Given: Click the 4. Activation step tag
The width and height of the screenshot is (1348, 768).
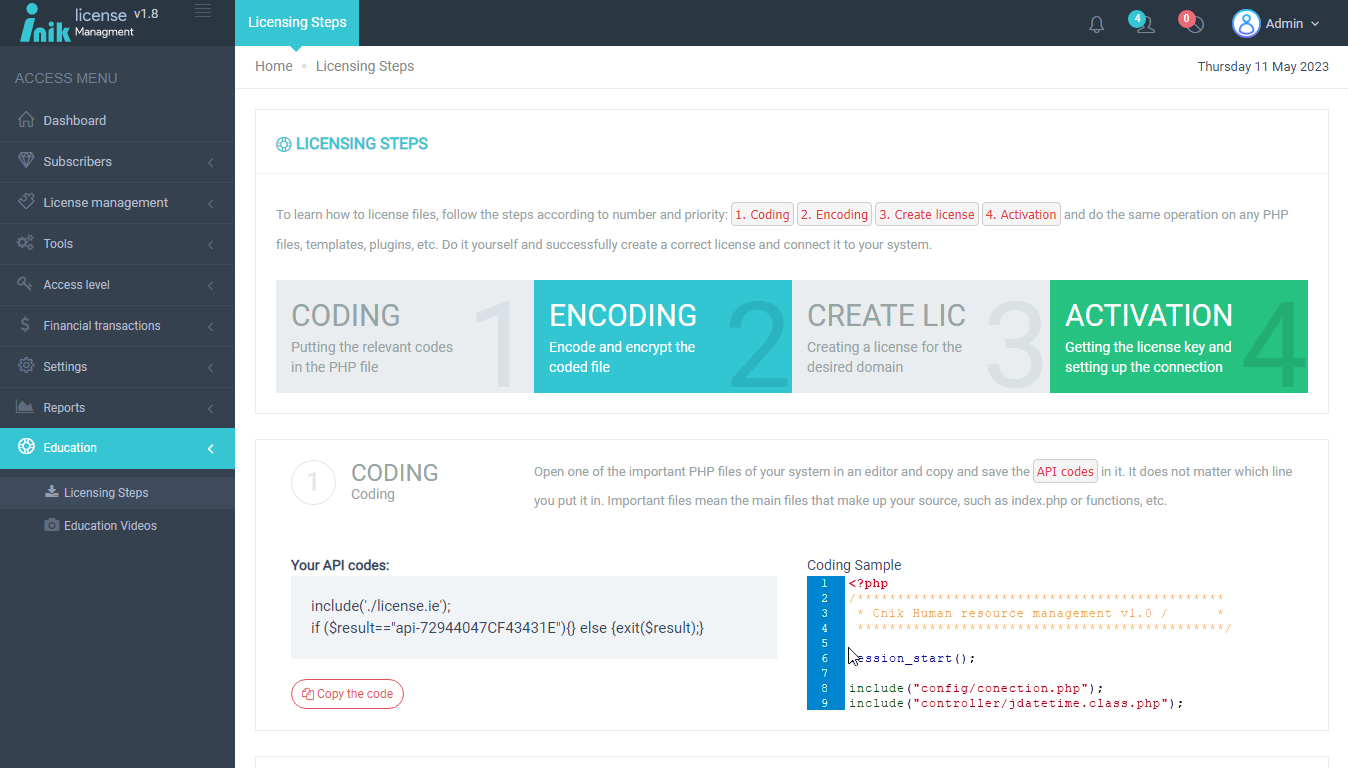Looking at the screenshot, I should click(1021, 214).
